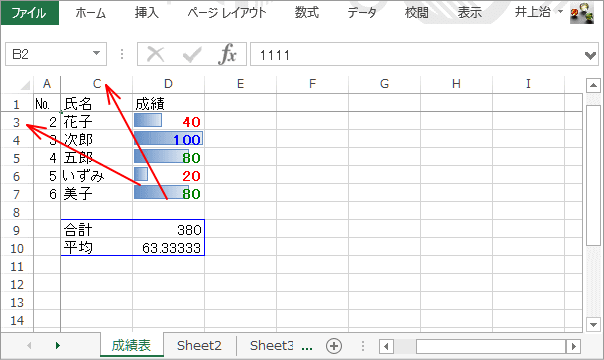Open the 表示 ribbon tab
604x360 pixels.
(x=469, y=13)
